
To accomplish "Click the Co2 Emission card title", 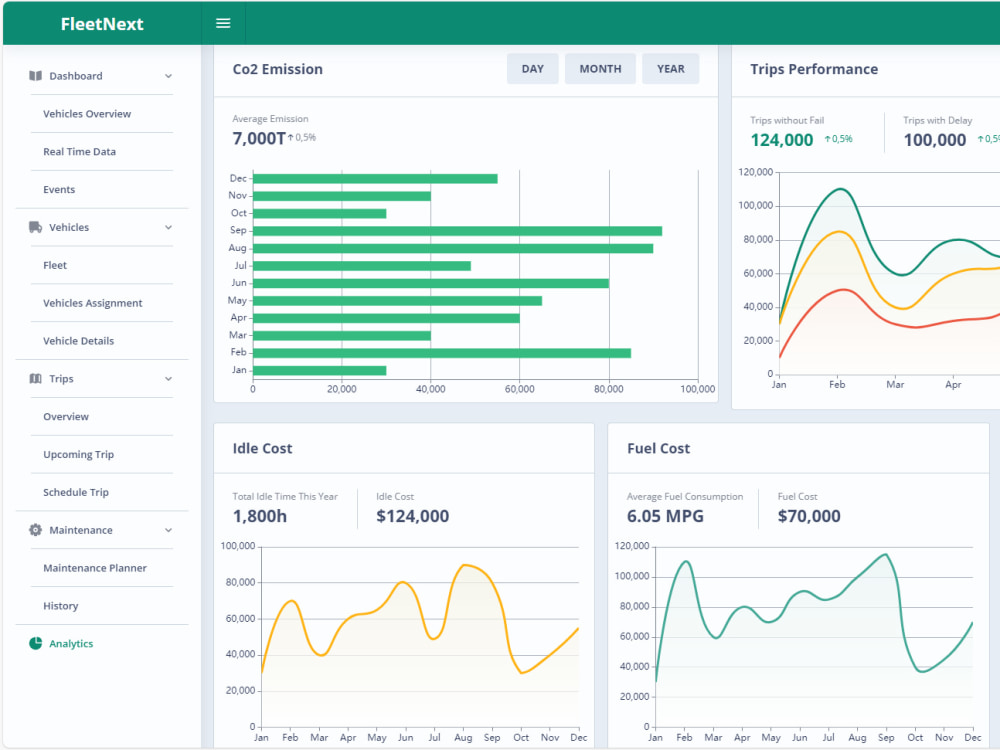I will pos(277,69).
